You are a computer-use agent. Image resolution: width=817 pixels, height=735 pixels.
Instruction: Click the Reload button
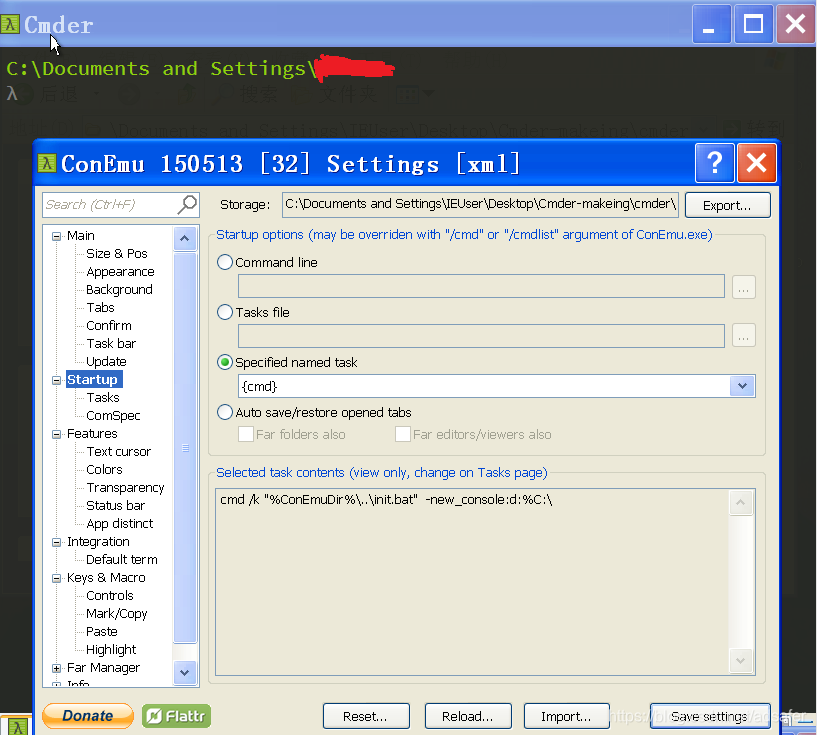click(468, 716)
